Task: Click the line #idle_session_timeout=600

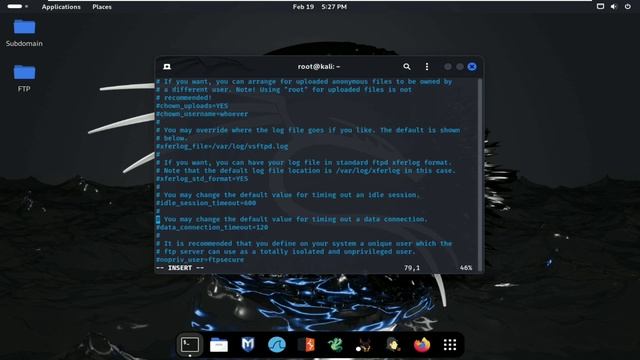Action: (x=206, y=203)
